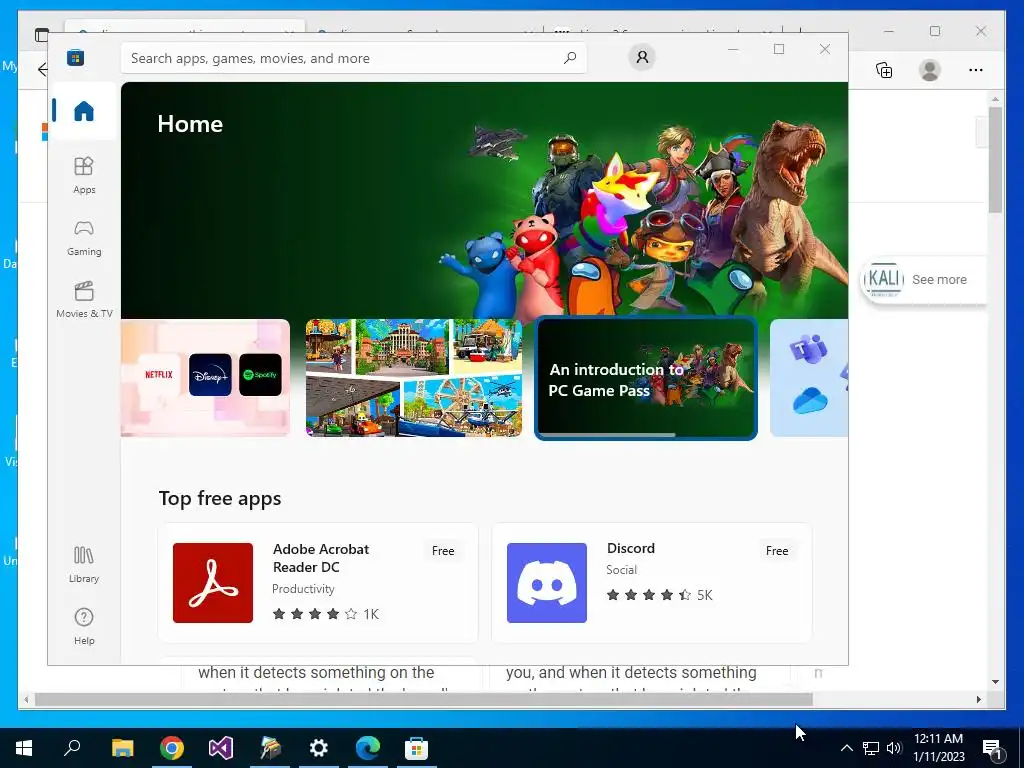Switch to Microsoft Edge on taskbar
The width and height of the screenshot is (1024, 768).
367,748
